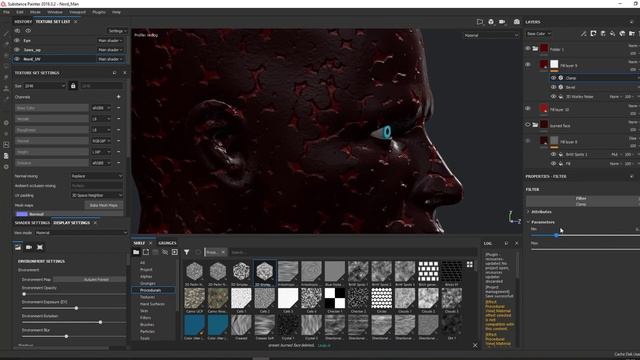
Task: Open Normal channel format dropdown
Action: 101,141
